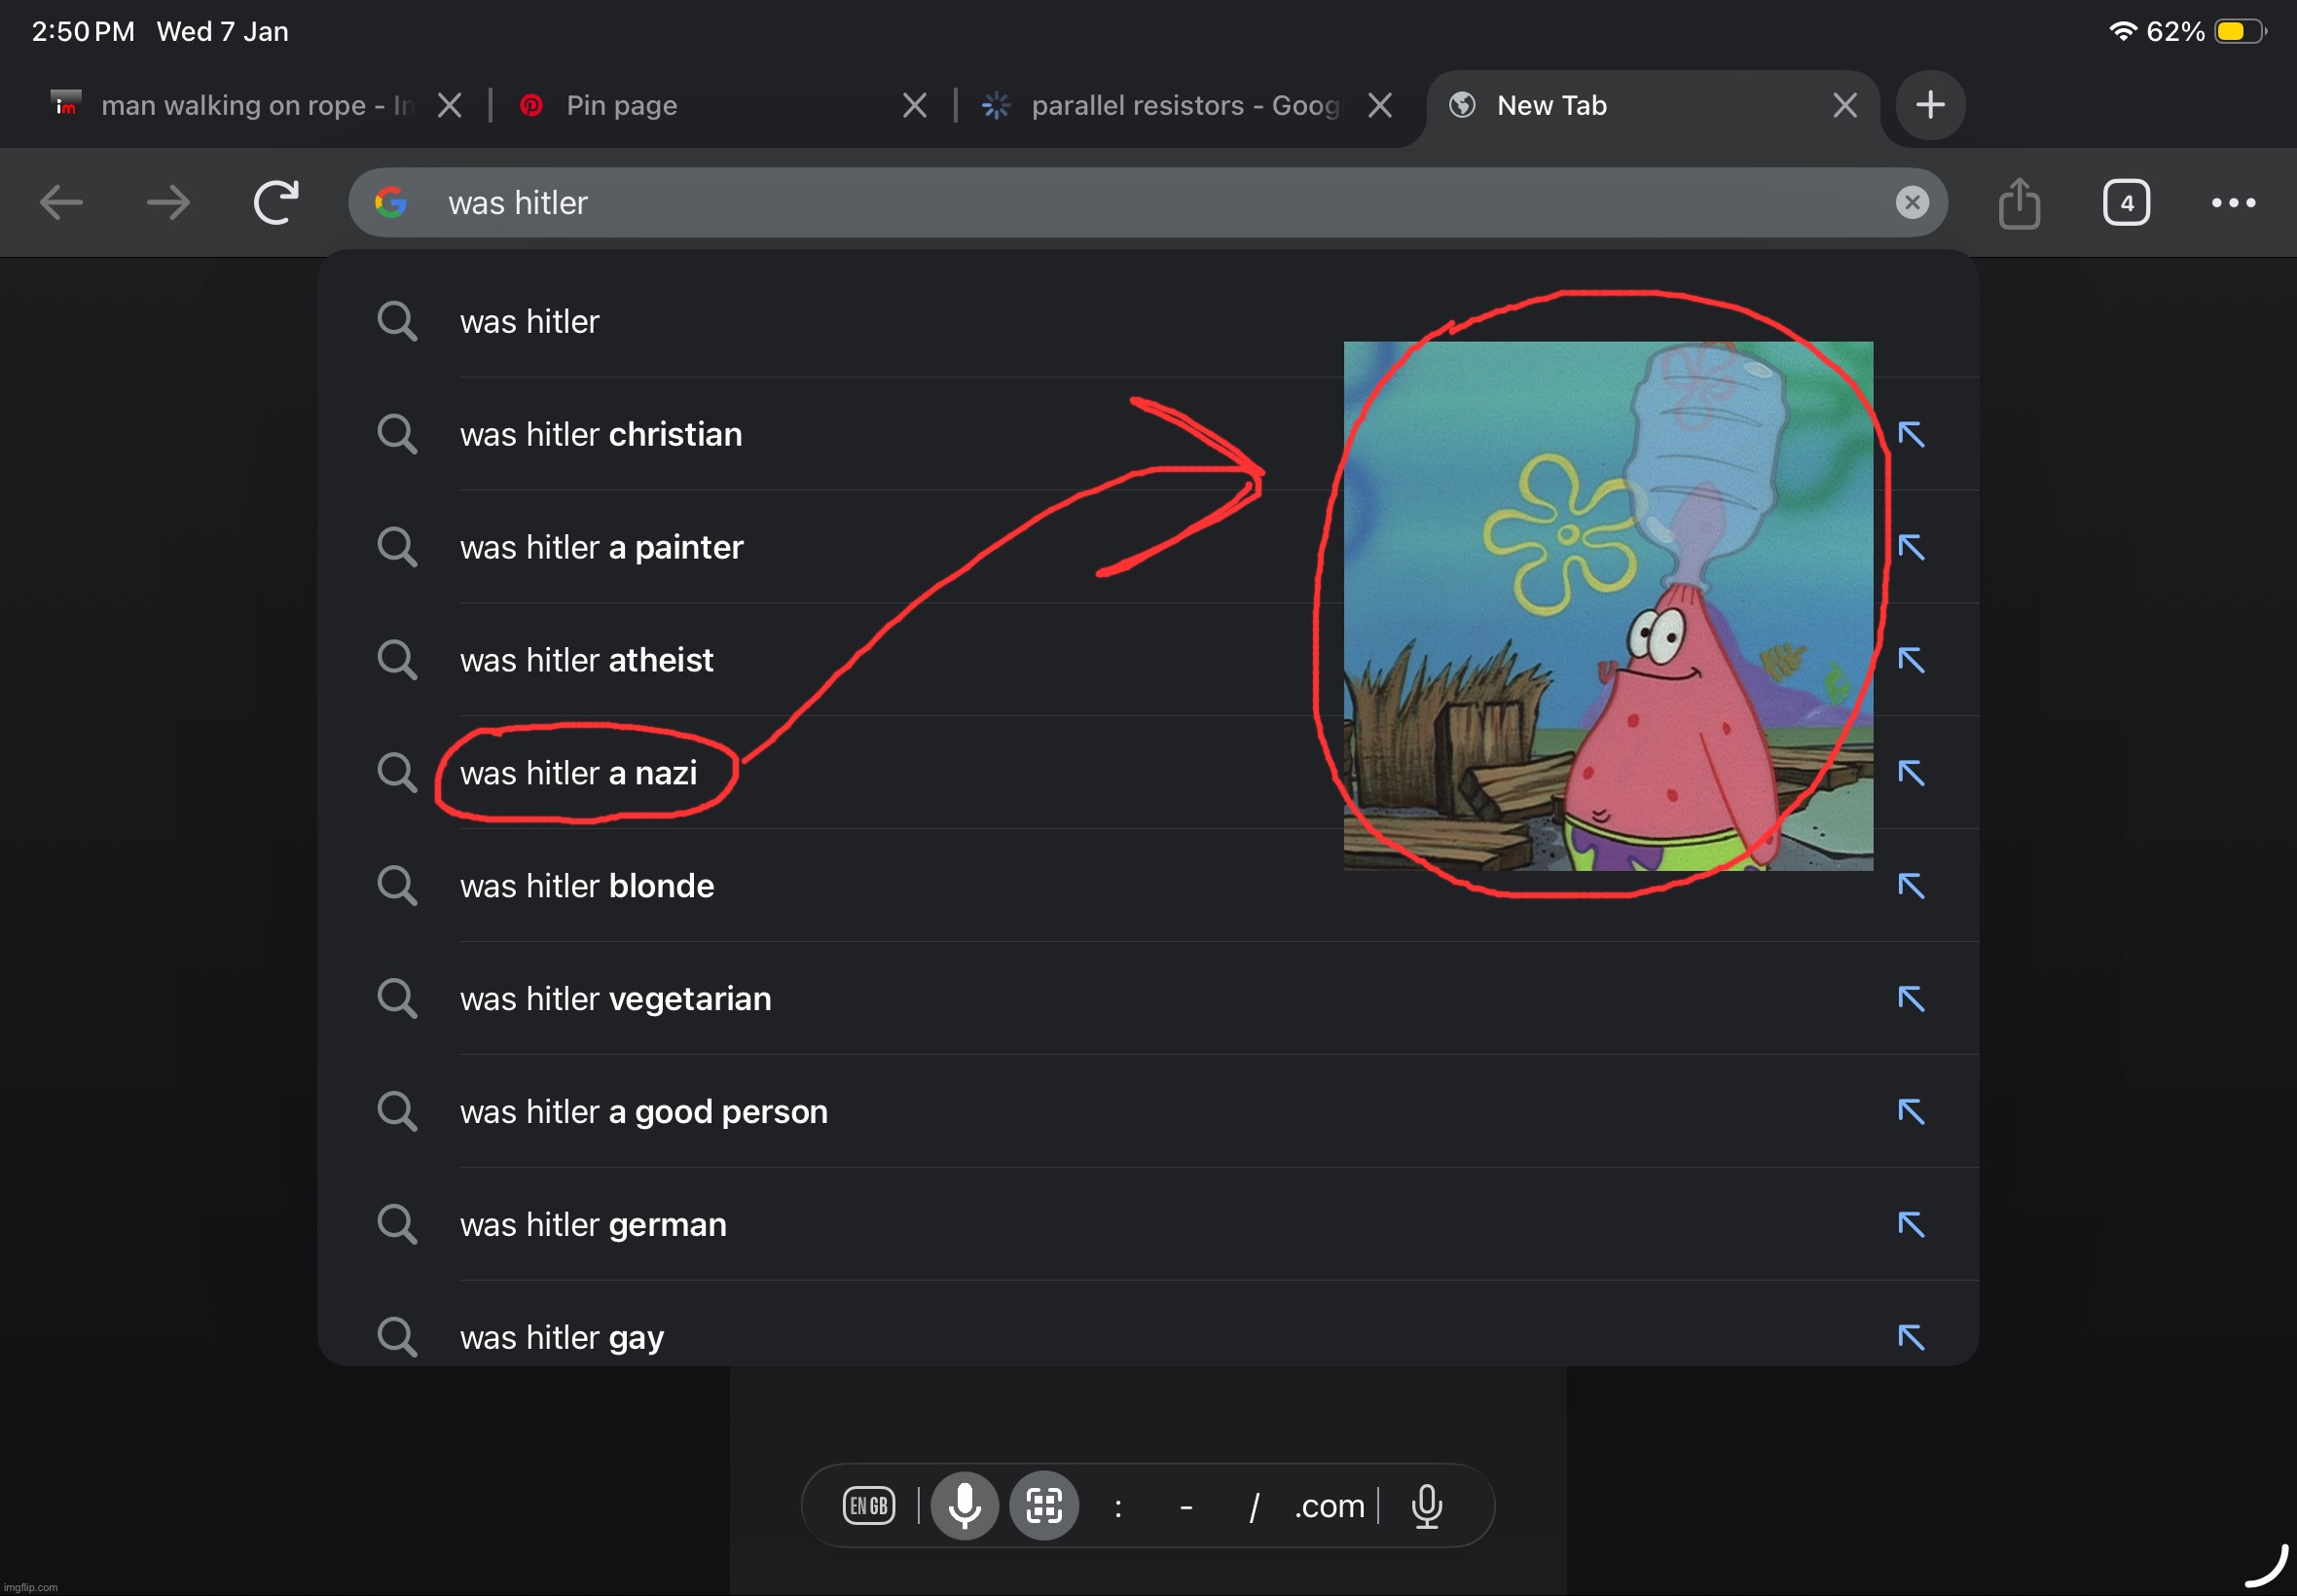Tap the EN GB keyboard language toggle

pos(868,1505)
